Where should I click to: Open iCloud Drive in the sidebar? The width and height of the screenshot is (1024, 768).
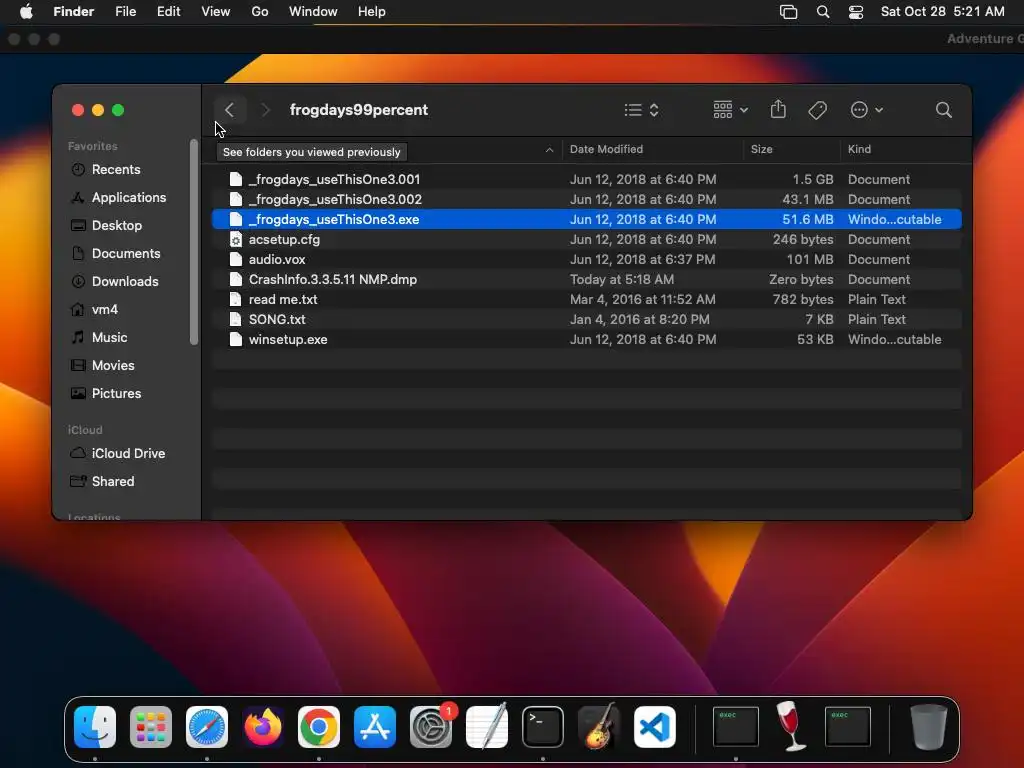coord(118,453)
